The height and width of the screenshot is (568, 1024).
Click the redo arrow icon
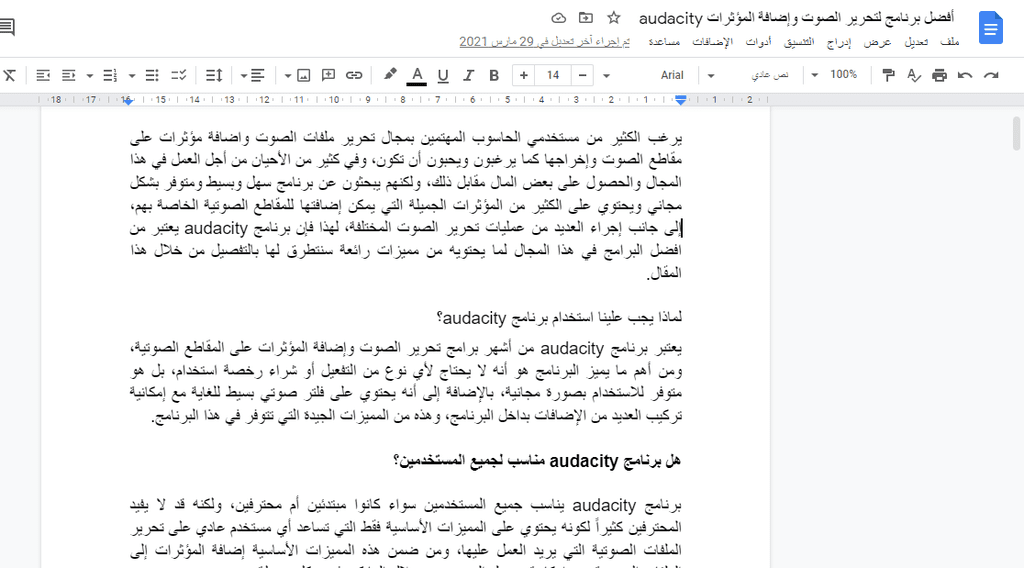coord(991,76)
